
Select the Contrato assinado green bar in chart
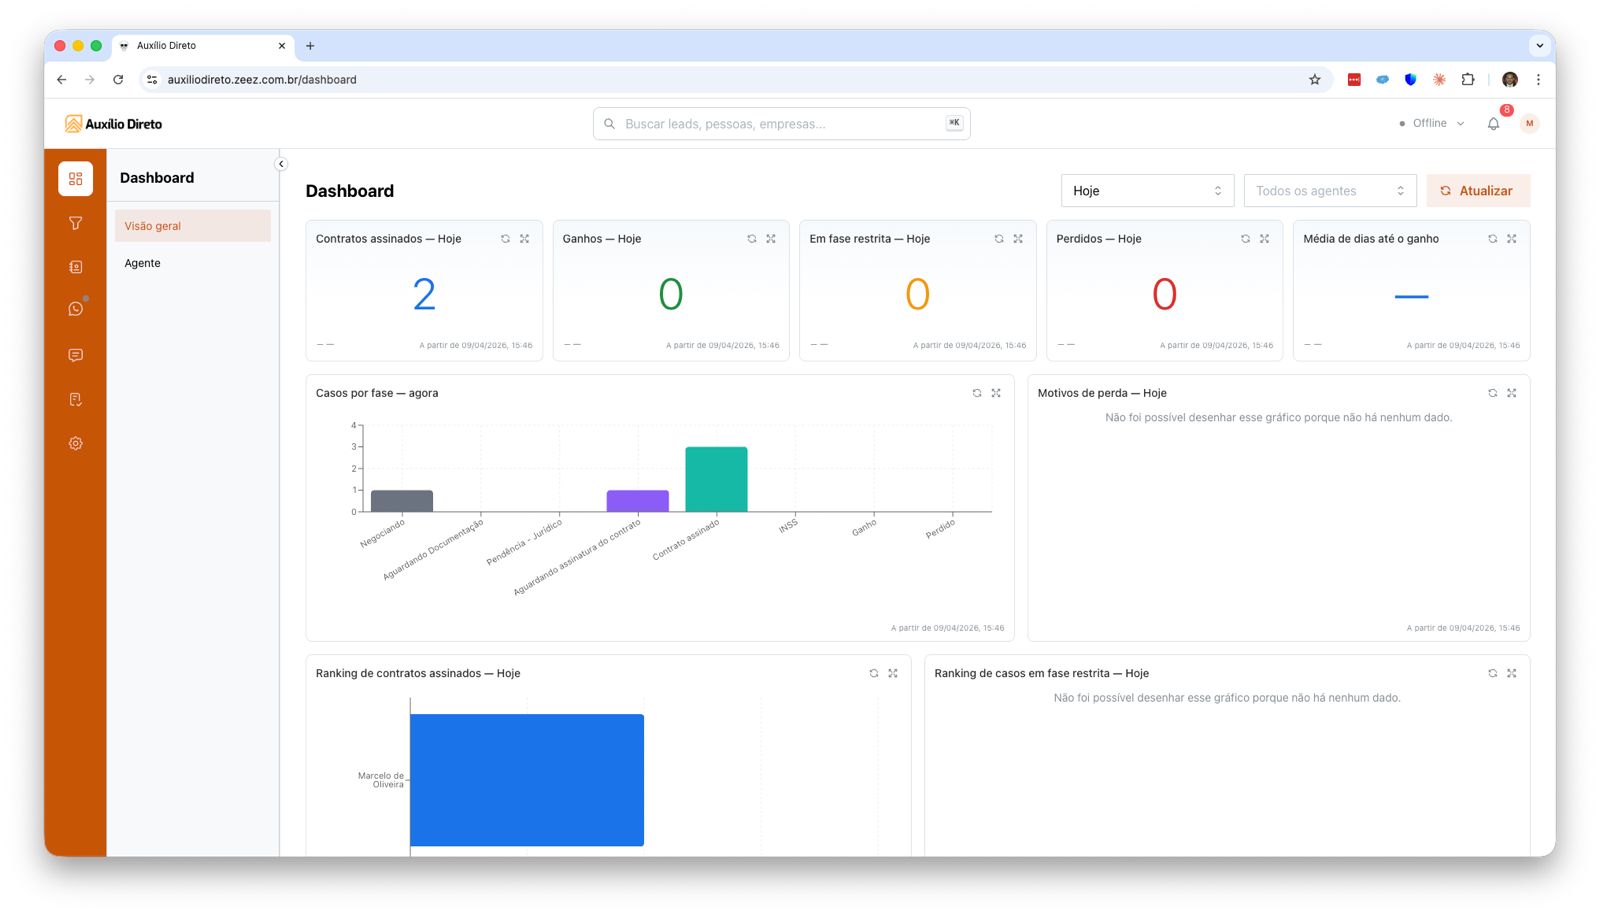(716, 478)
